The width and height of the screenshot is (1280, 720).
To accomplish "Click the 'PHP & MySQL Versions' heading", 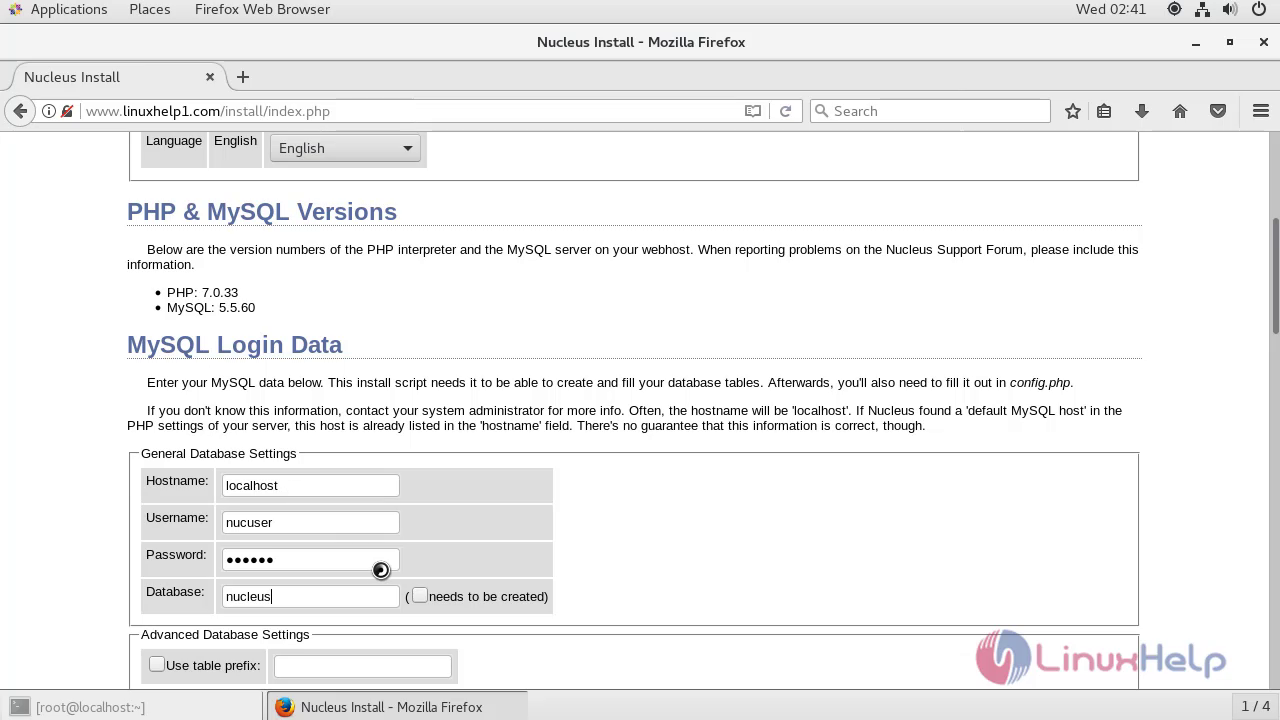I will tap(262, 212).
